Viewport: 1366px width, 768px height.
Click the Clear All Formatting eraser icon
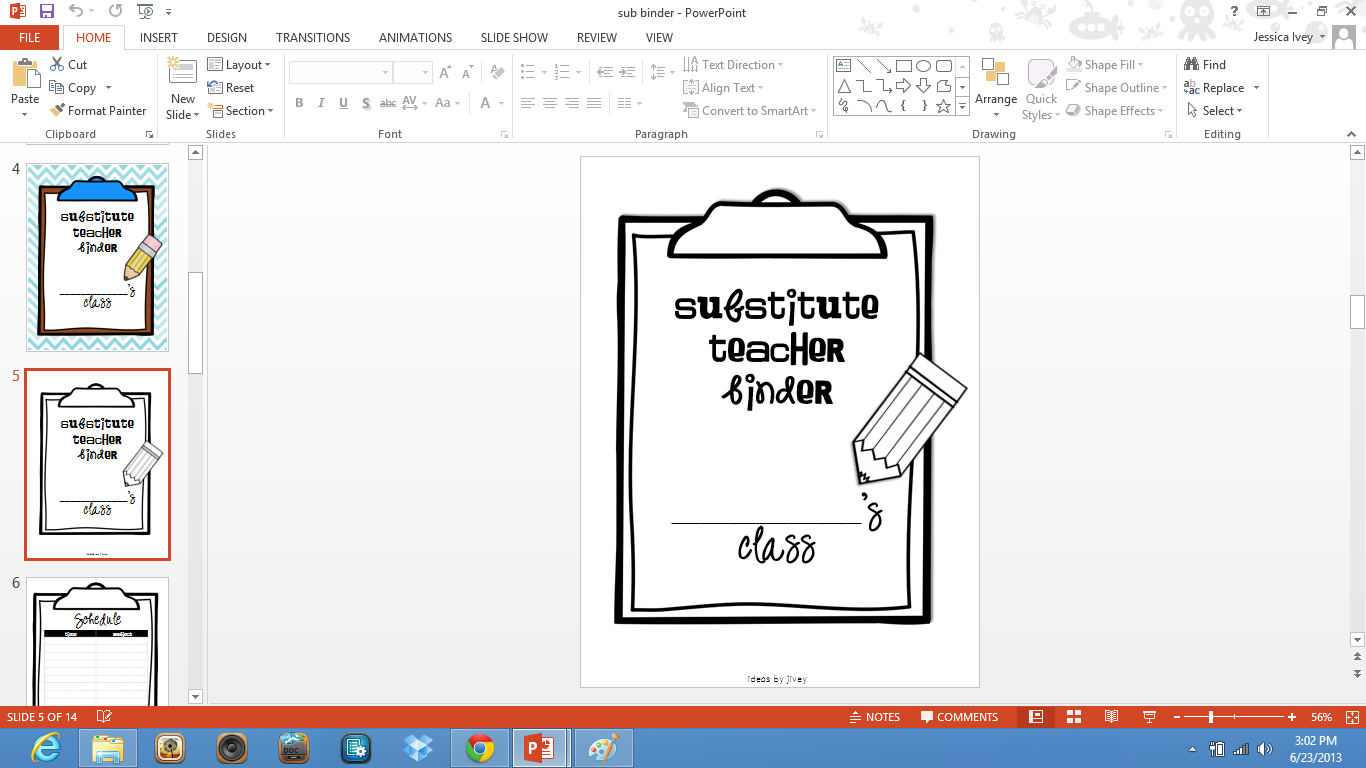coord(498,73)
